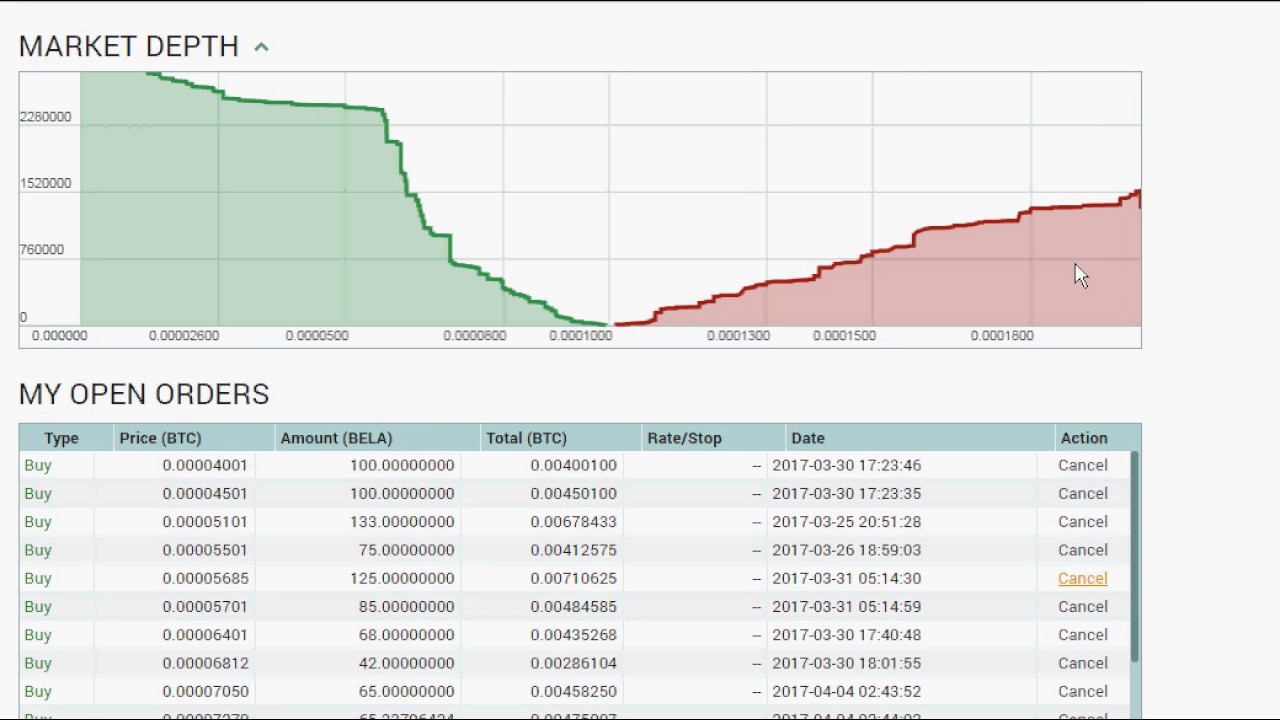This screenshot has height=720, width=1280.
Task: Select the Buy label on the first order row
Action: coord(37,465)
